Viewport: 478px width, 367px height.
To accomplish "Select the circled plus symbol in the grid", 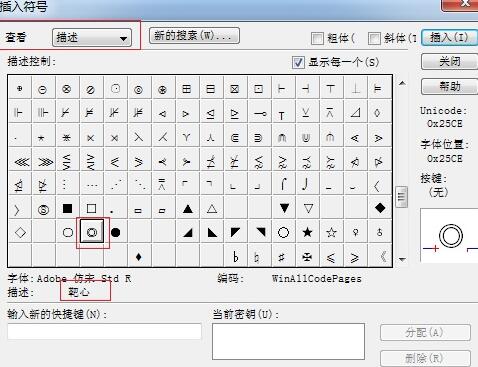I will pyautogui.click(x=20, y=89).
